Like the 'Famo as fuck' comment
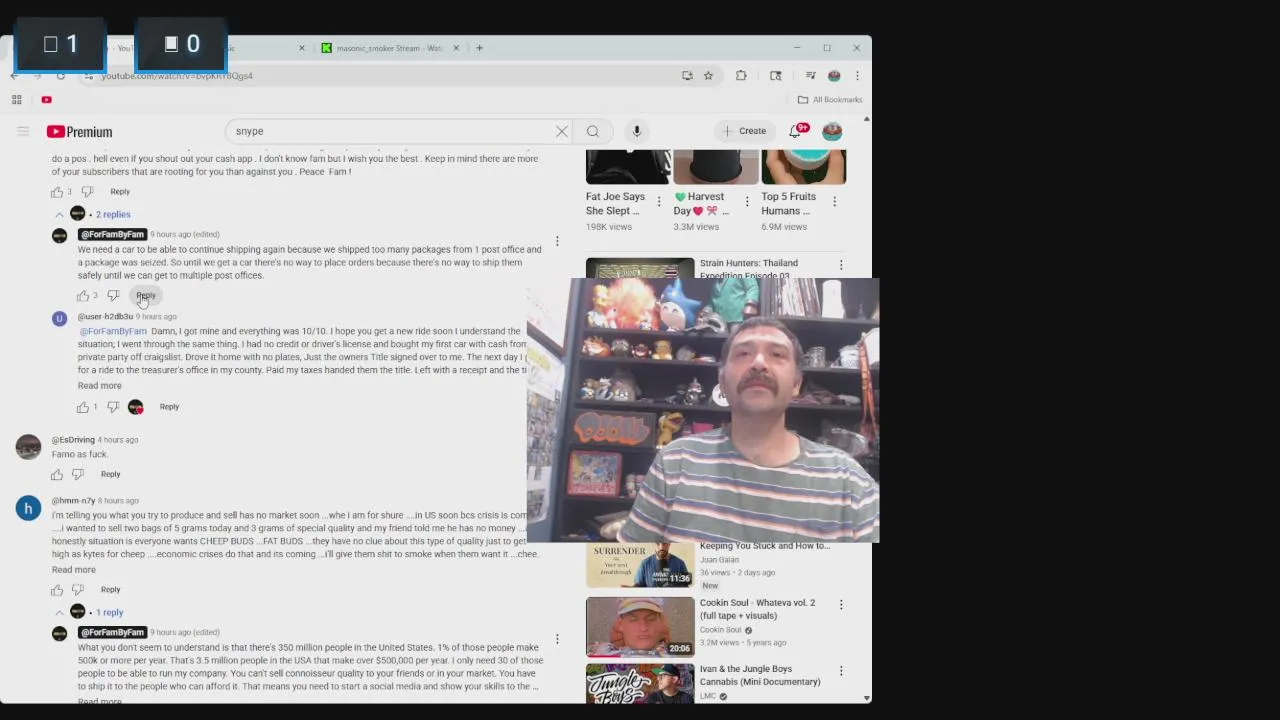This screenshot has width=1280, height=720. [57, 474]
